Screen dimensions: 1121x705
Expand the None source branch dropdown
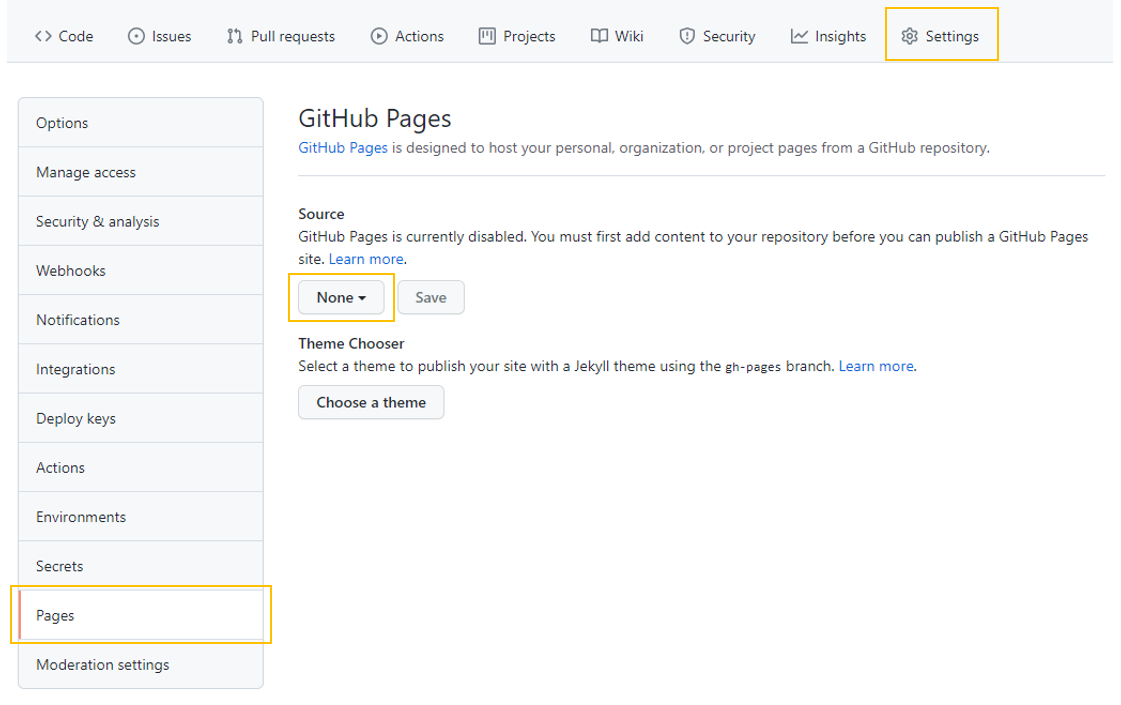(x=341, y=297)
